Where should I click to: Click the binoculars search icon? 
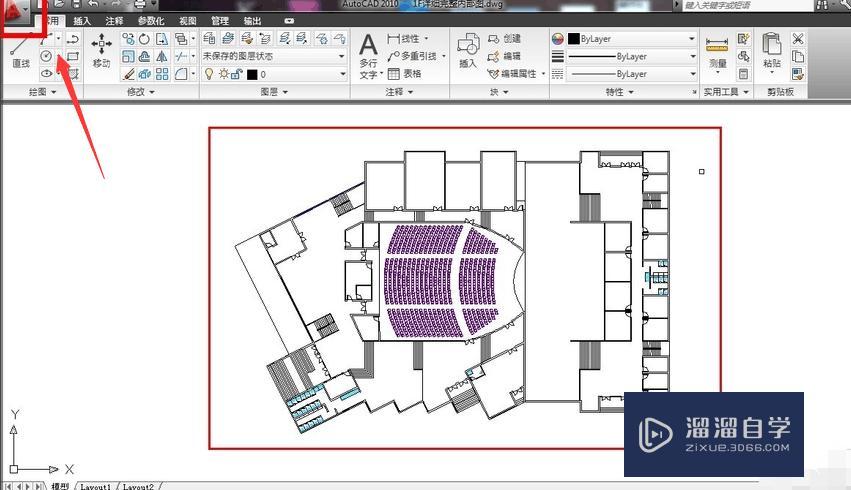[821, 5]
